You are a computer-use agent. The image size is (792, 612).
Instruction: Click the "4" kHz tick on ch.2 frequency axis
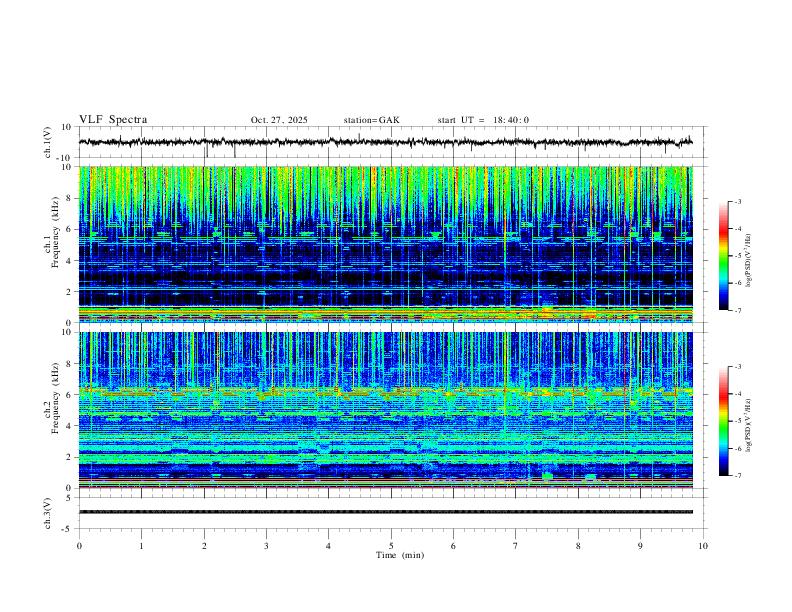[70, 426]
